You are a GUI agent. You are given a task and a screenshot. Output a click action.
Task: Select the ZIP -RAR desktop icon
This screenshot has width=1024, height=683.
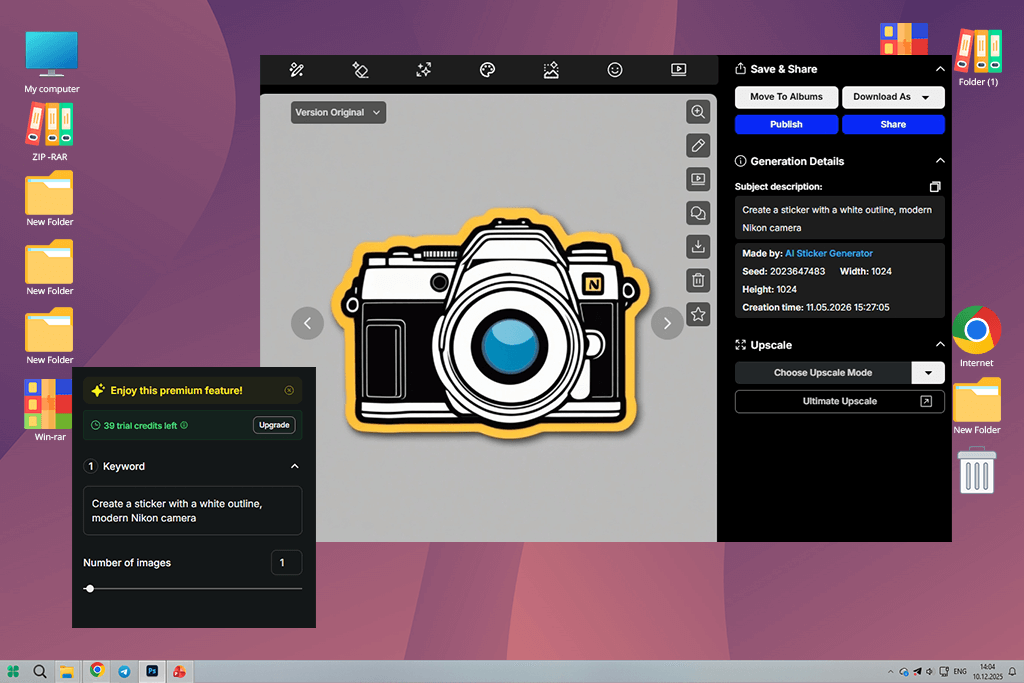(x=50, y=132)
